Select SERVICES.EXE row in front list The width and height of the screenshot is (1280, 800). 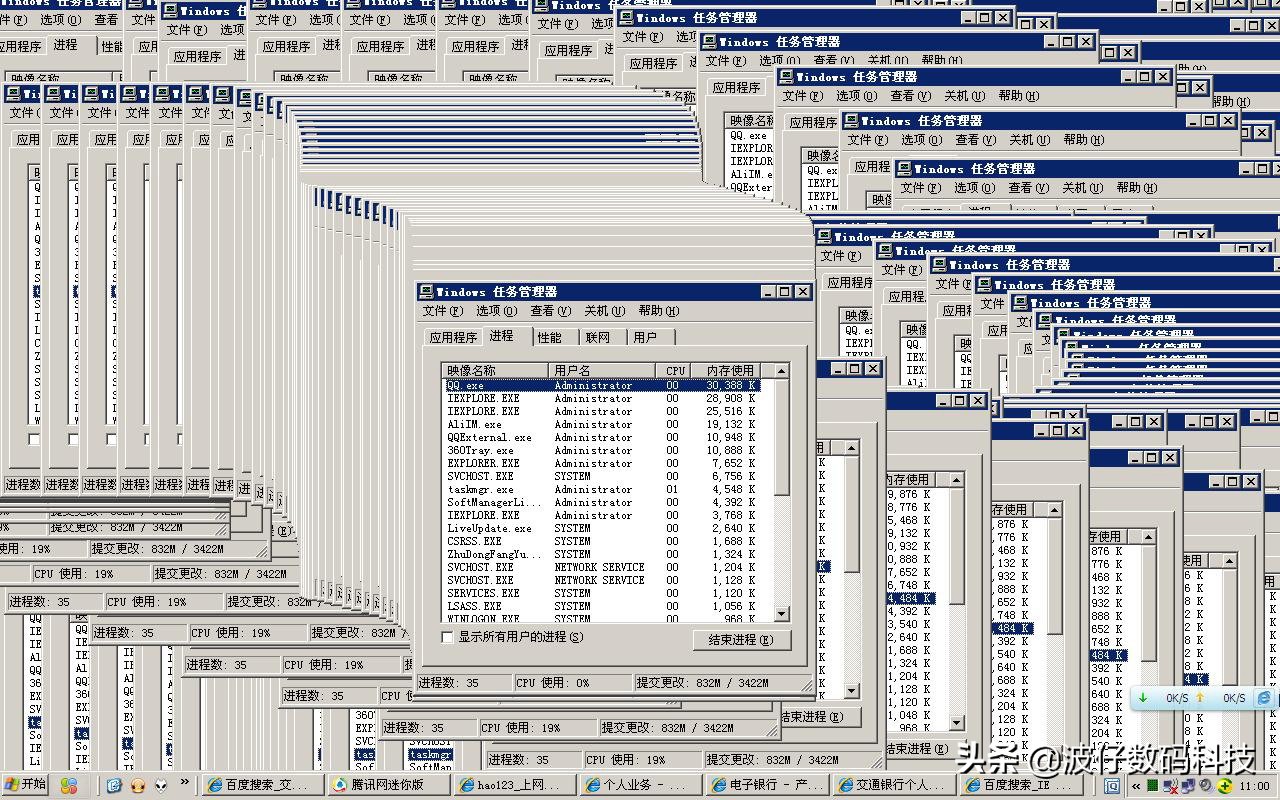[602, 593]
